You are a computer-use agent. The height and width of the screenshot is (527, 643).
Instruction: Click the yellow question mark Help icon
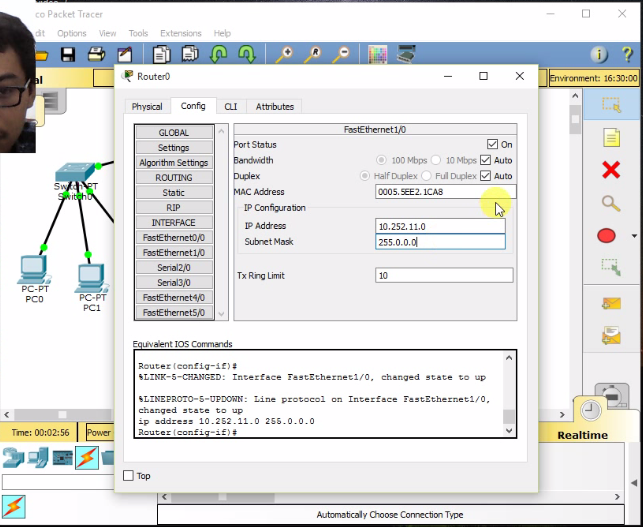coord(627,54)
